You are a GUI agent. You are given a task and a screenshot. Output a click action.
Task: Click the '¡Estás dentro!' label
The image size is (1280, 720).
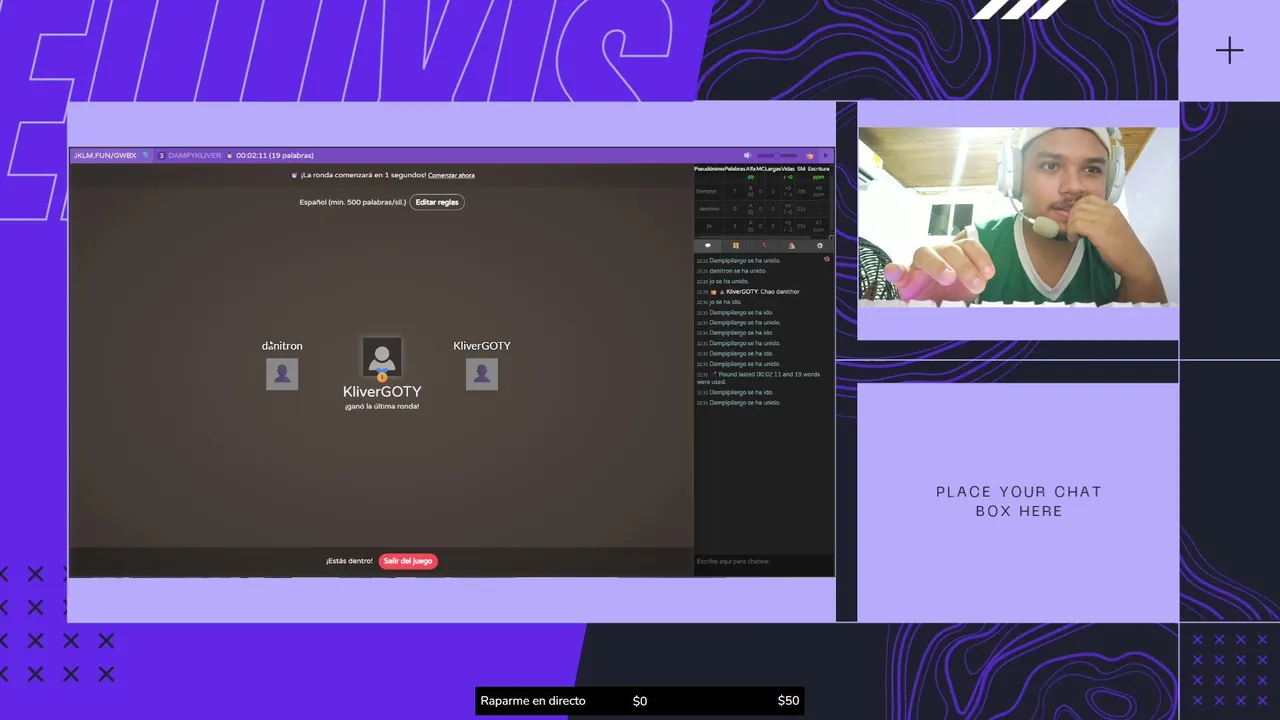click(x=349, y=561)
